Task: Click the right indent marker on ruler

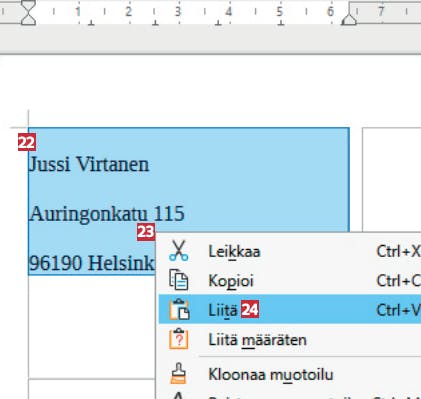Action: [349, 19]
